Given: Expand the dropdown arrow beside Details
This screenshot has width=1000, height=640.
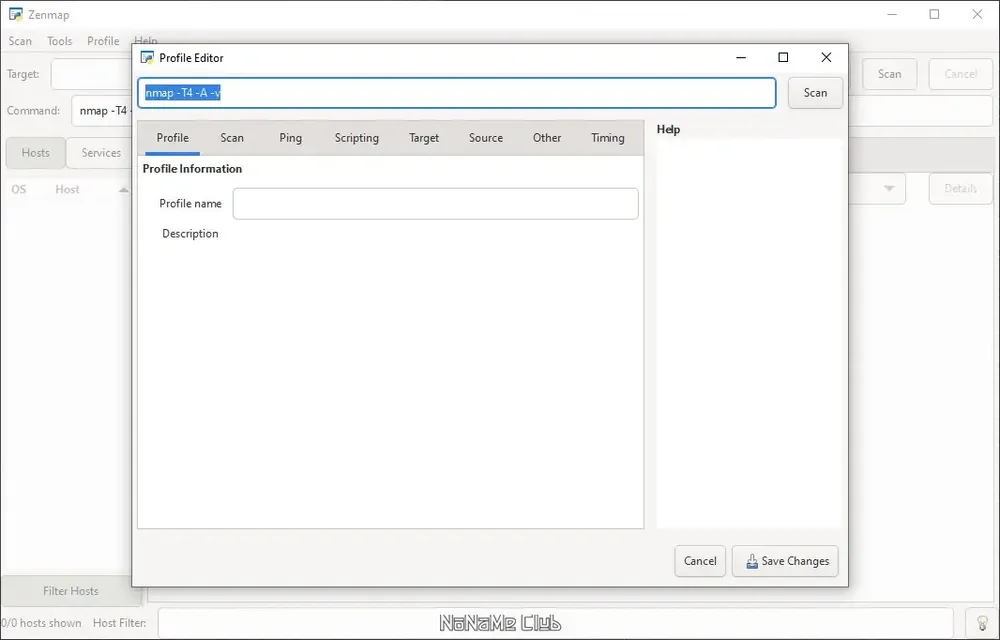Looking at the screenshot, I should (889, 189).
